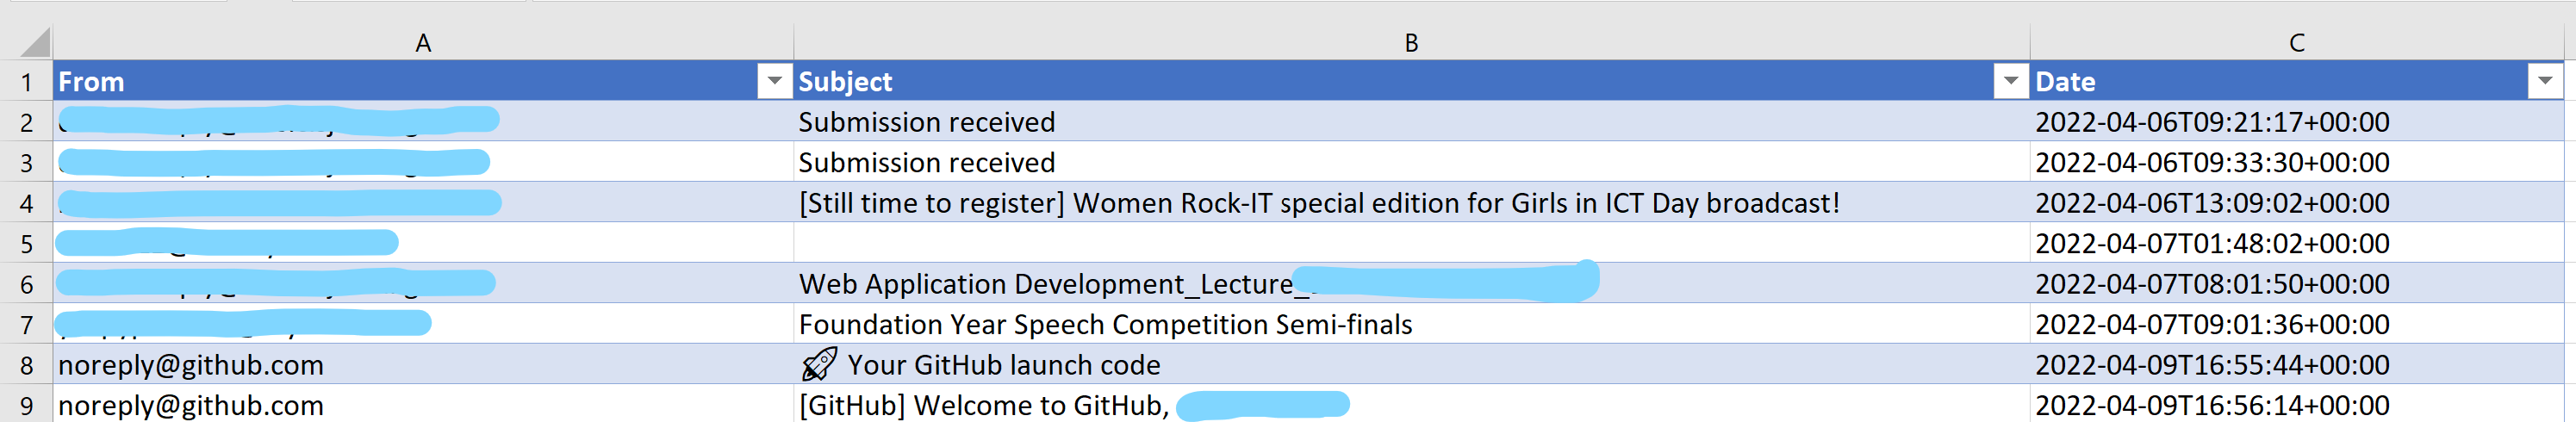Click the "Subject" header cell text
This screenshot has height=422, width=2576.
click(845, 82)
